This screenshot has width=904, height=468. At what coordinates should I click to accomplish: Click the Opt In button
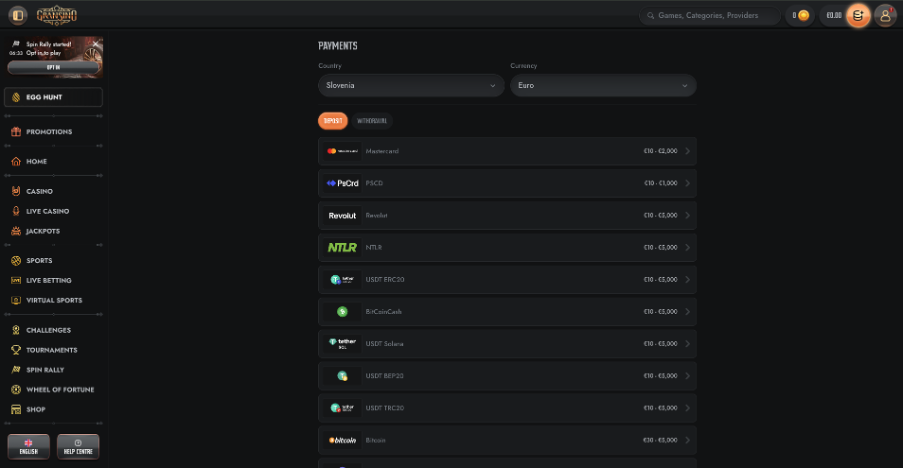(53, 67)
